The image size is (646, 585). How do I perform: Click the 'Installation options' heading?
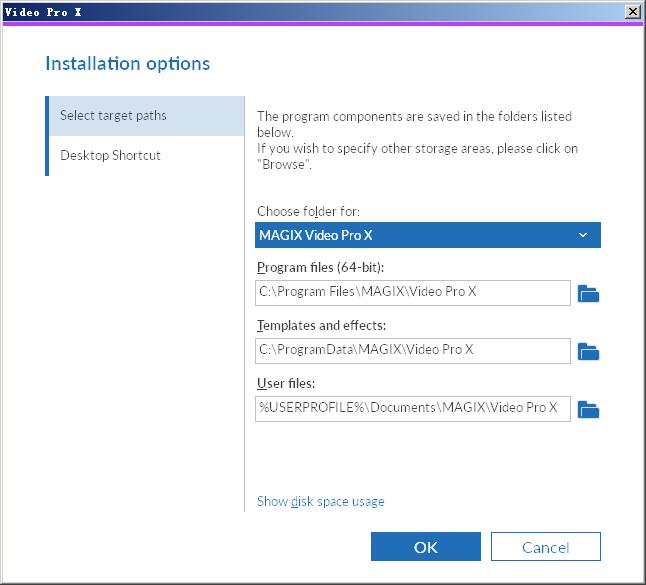(127, 64)
